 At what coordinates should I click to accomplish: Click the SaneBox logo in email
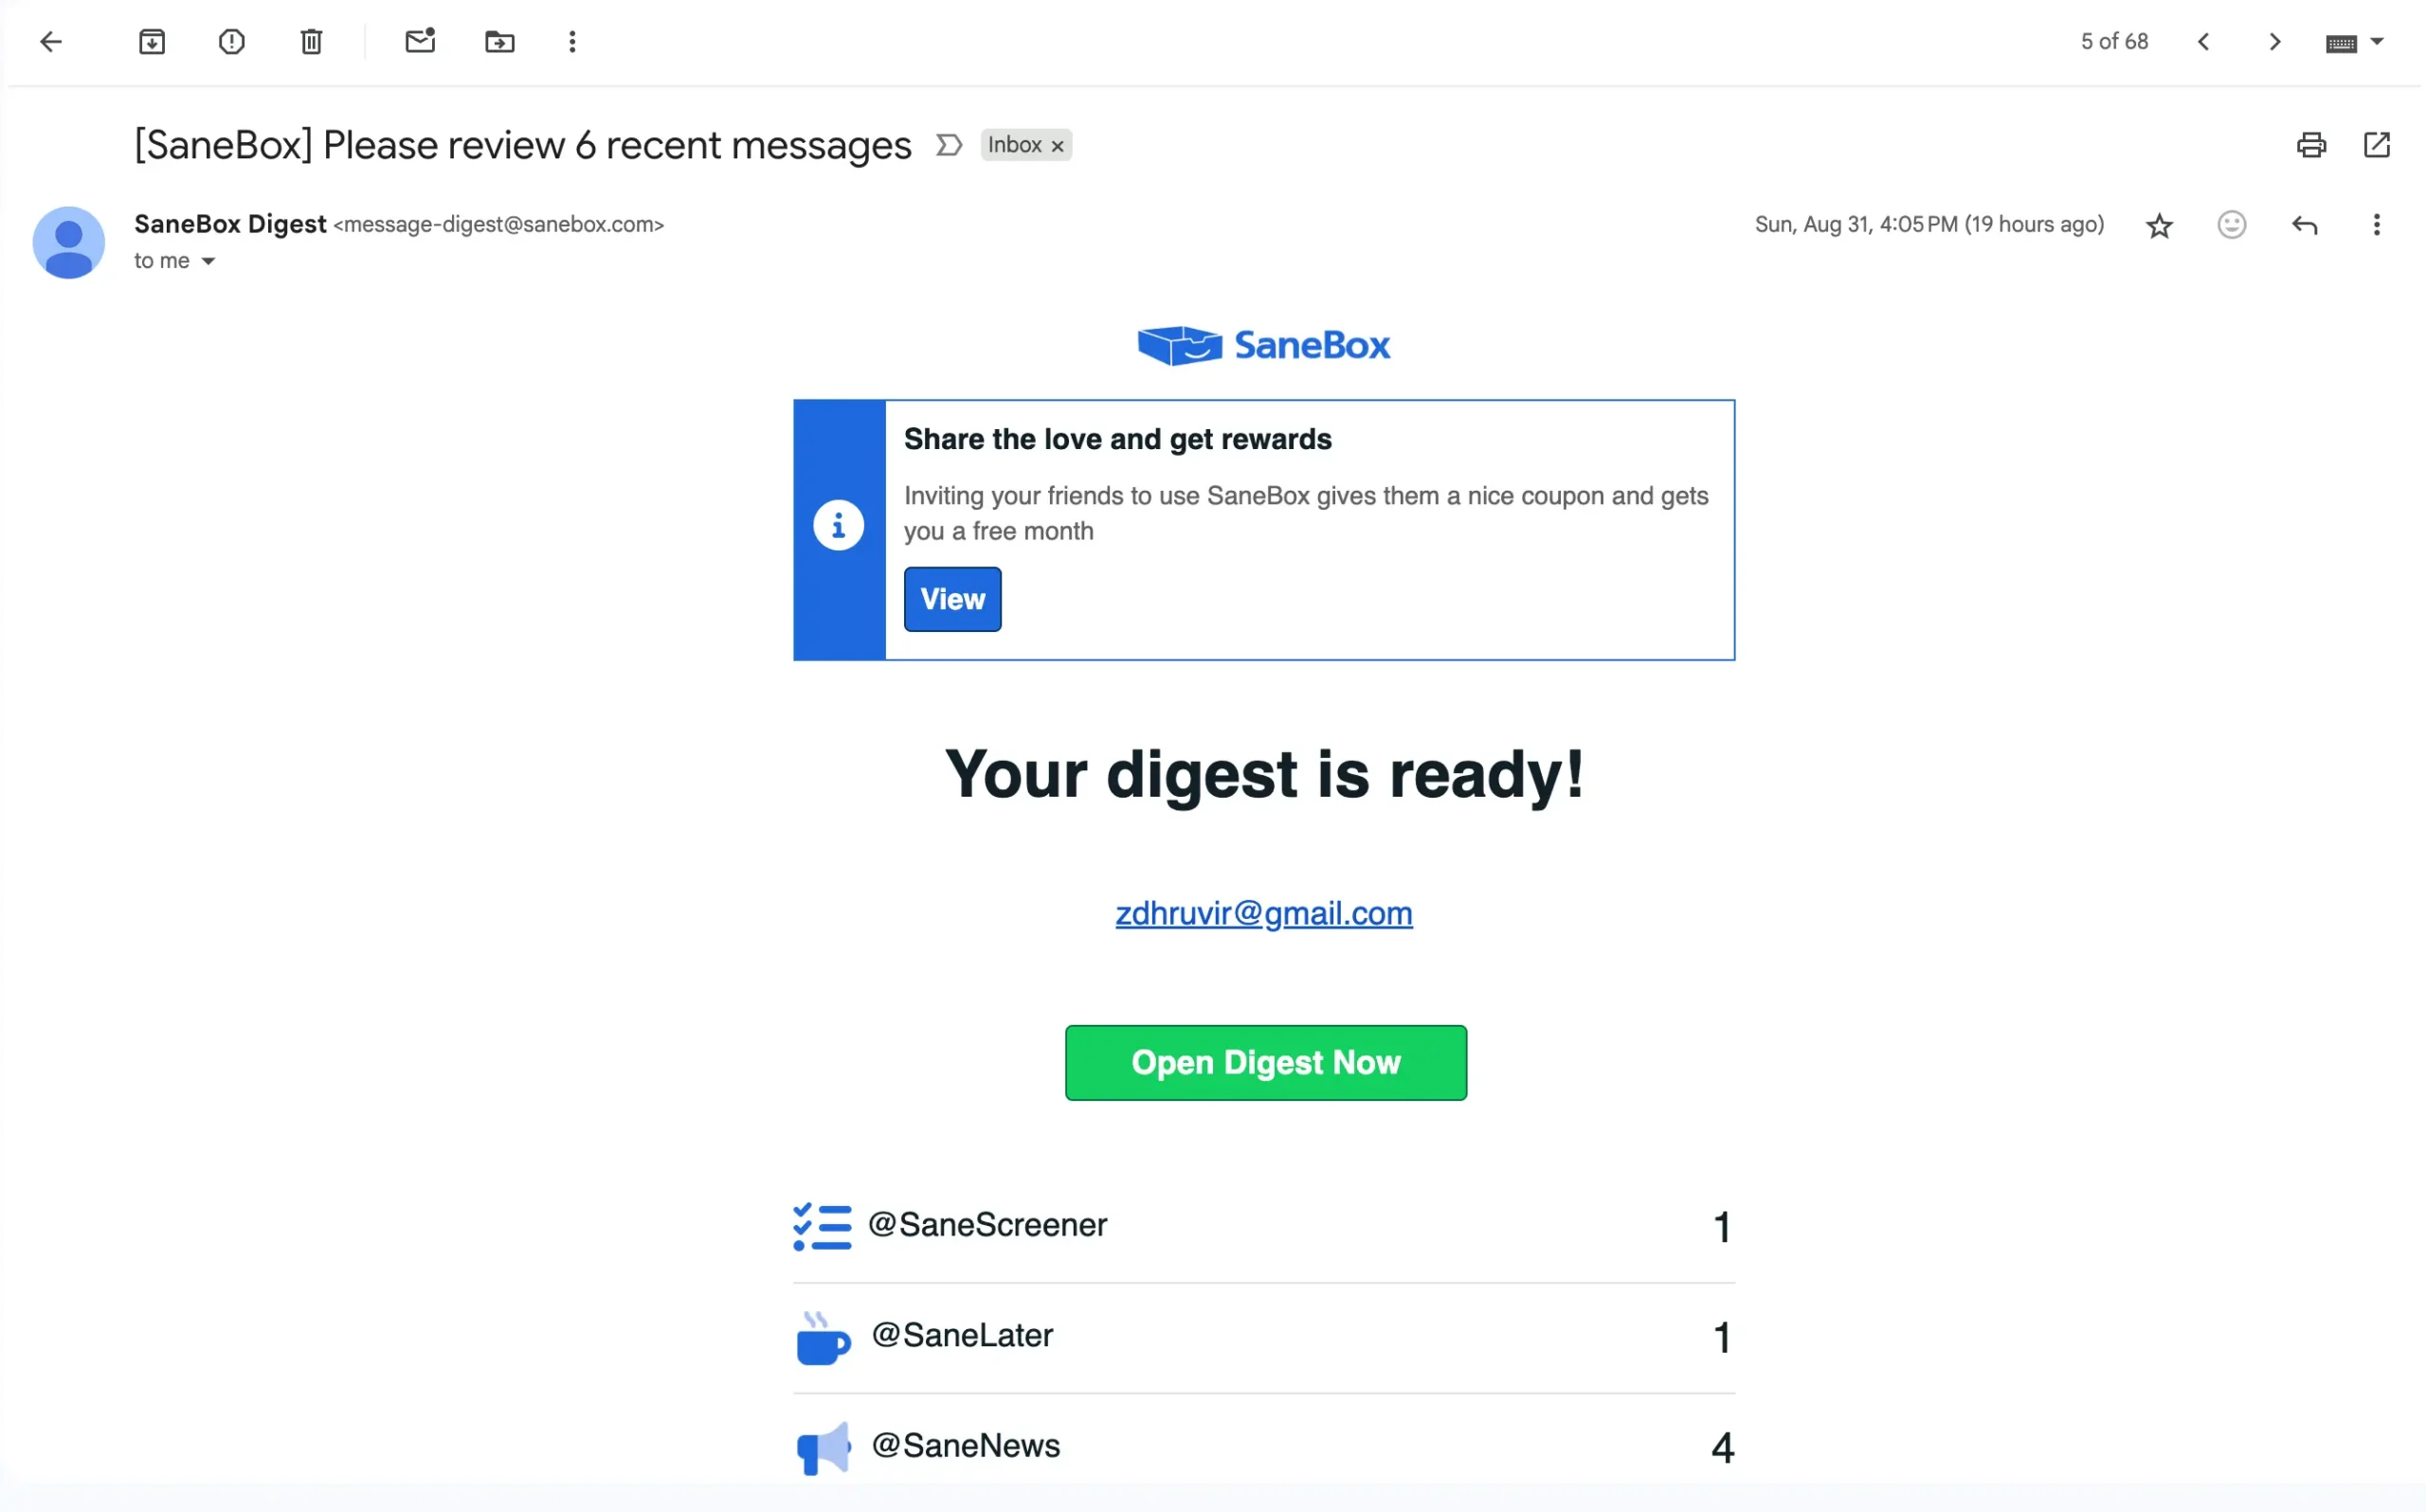point(1264,345)
